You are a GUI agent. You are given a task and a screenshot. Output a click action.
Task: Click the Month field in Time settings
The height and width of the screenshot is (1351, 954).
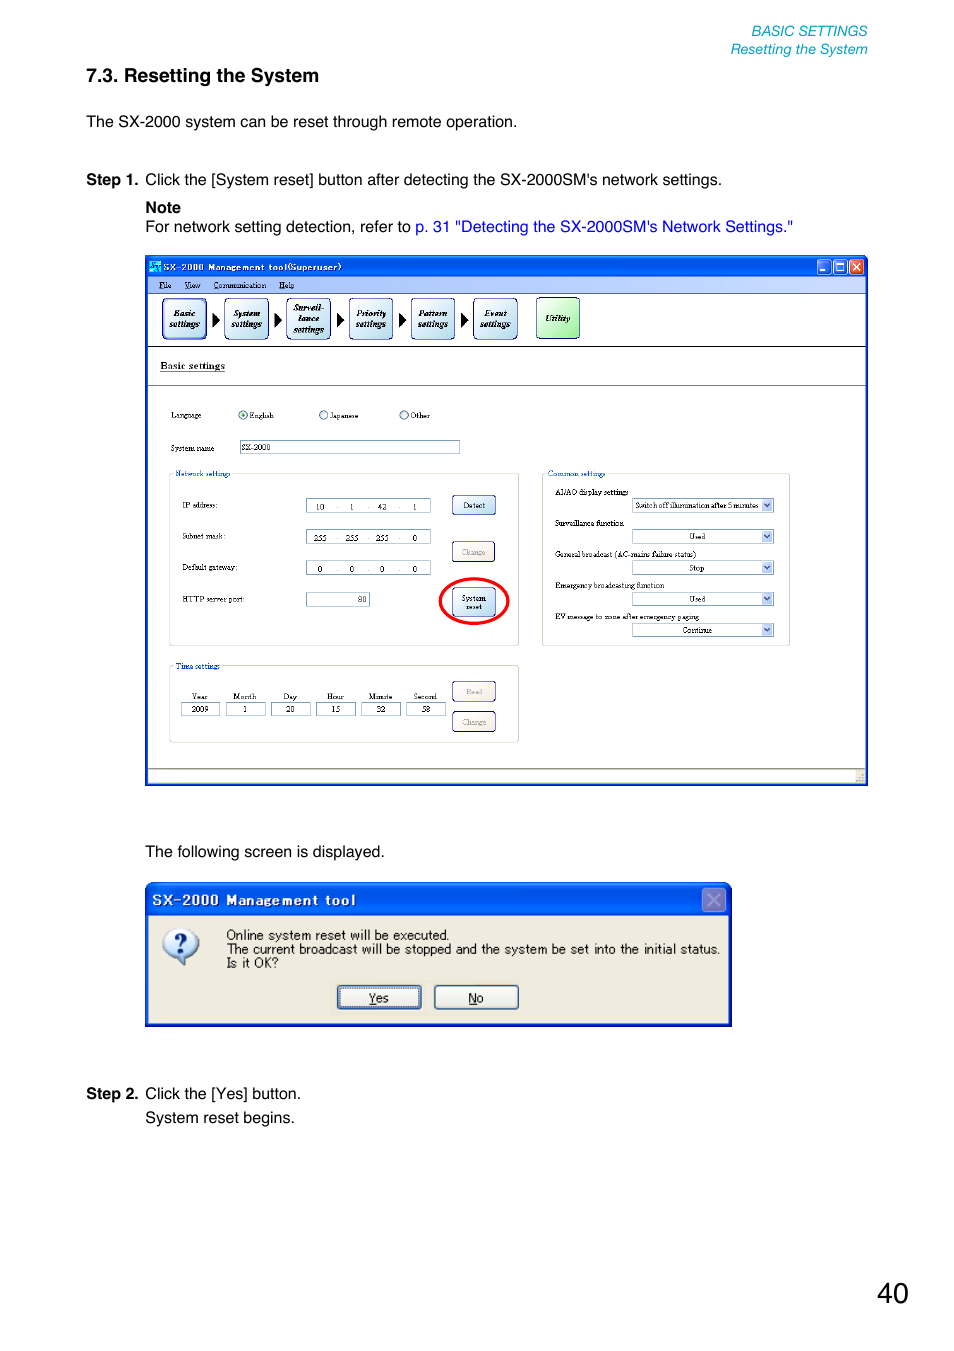tap(245, 709)
